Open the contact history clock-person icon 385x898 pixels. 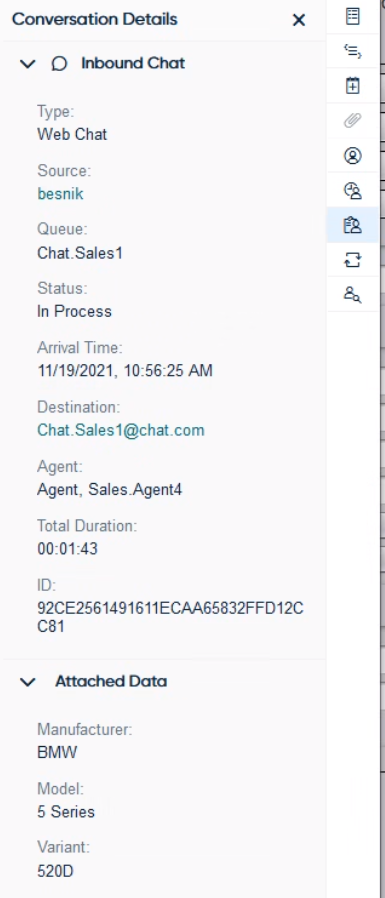(x=353, y=190)
